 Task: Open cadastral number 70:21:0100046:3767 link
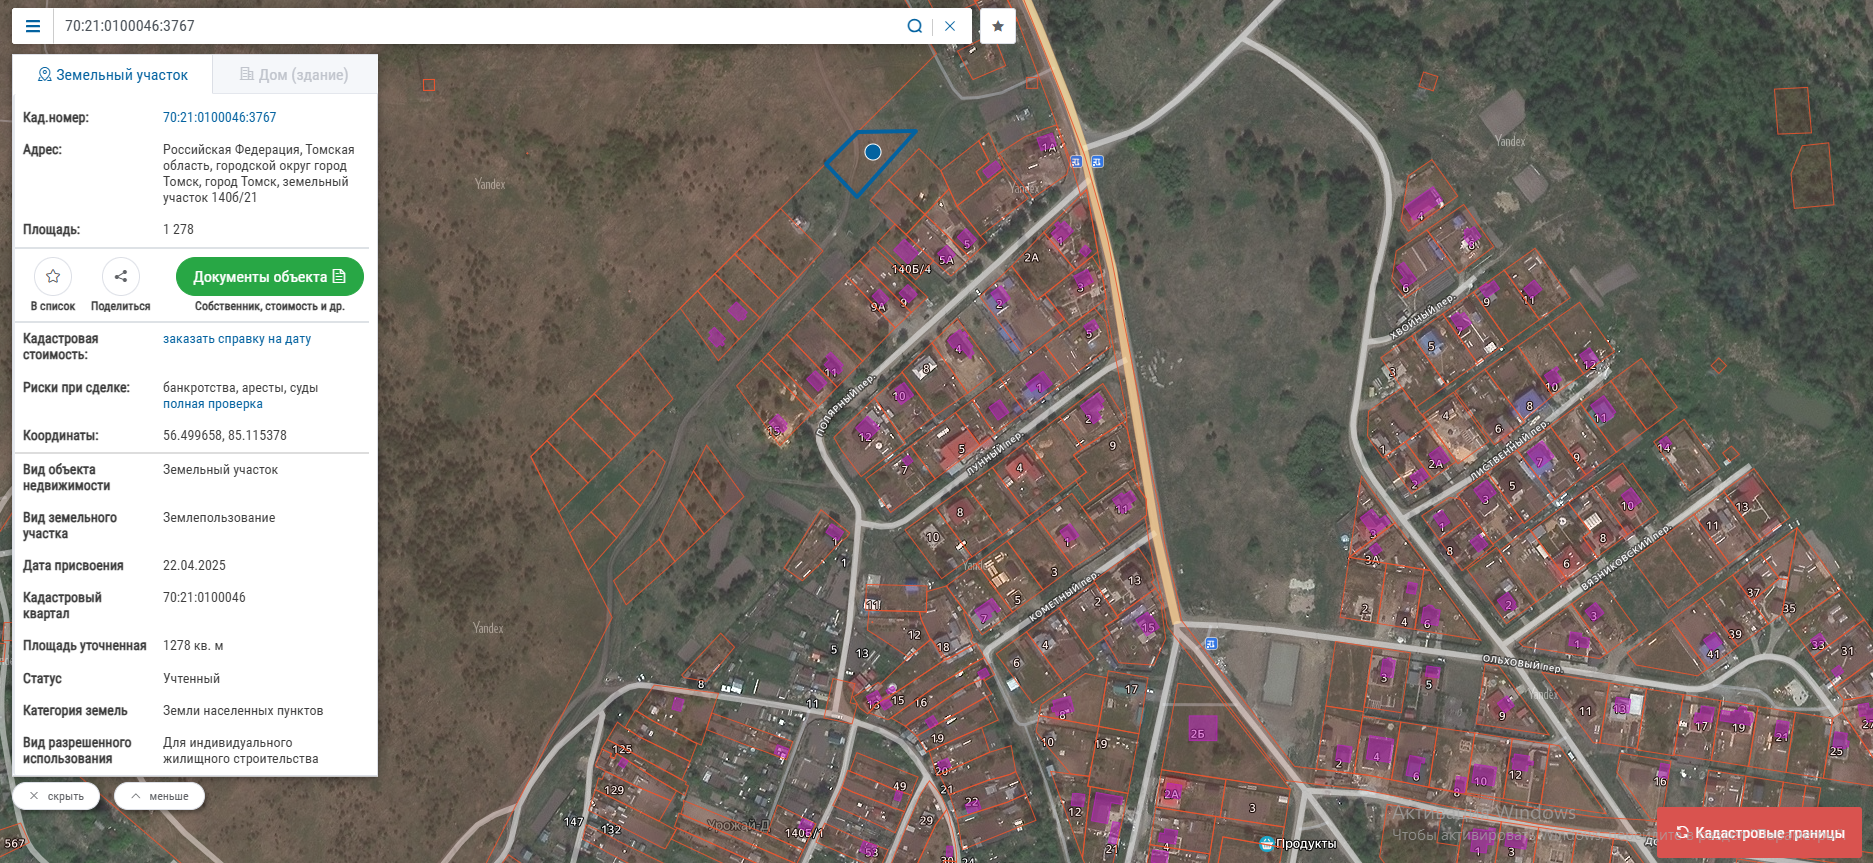point(219,118)
